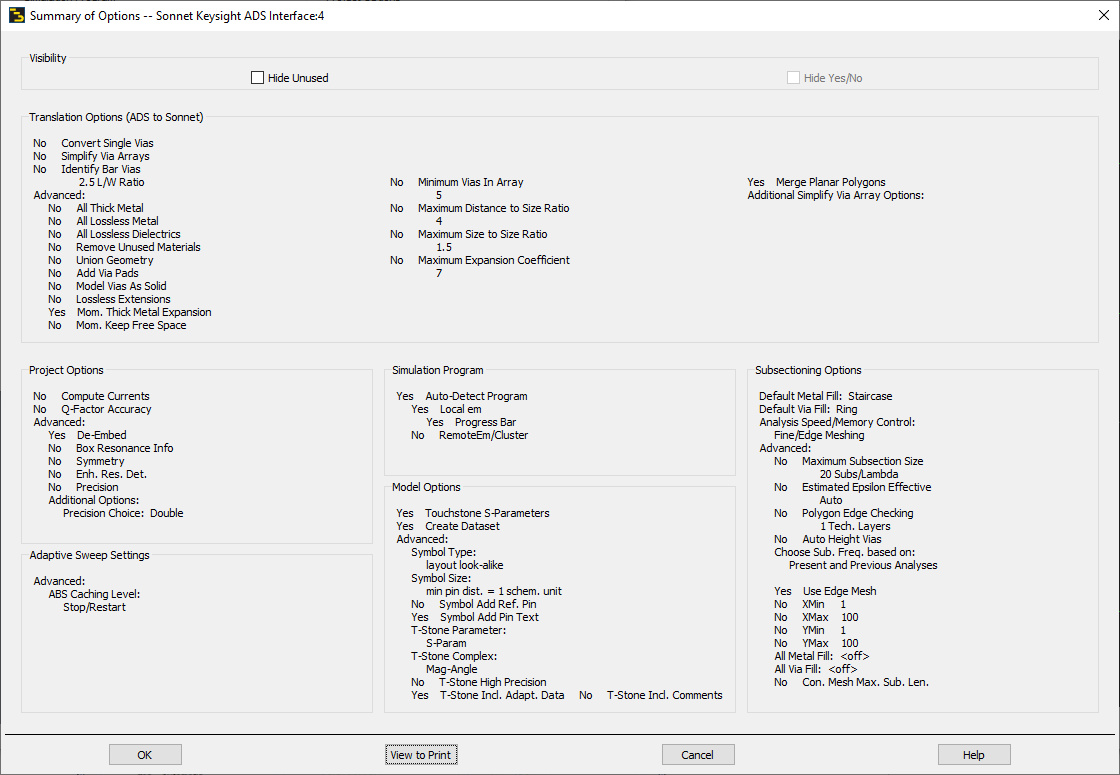Click 'Precision Choice: Double' text
The height and width of the screenshot is (775, 1120).
(x=123, y=513)
